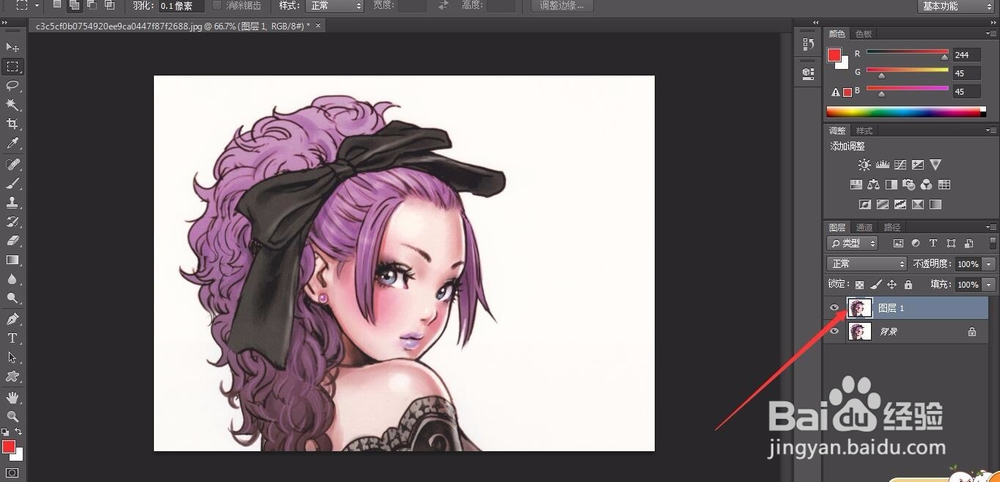The height and width of the screenshot is (482, 1000).
Task: Enable the 消除锯齿 checkbox
Action: tap(217, 6)
